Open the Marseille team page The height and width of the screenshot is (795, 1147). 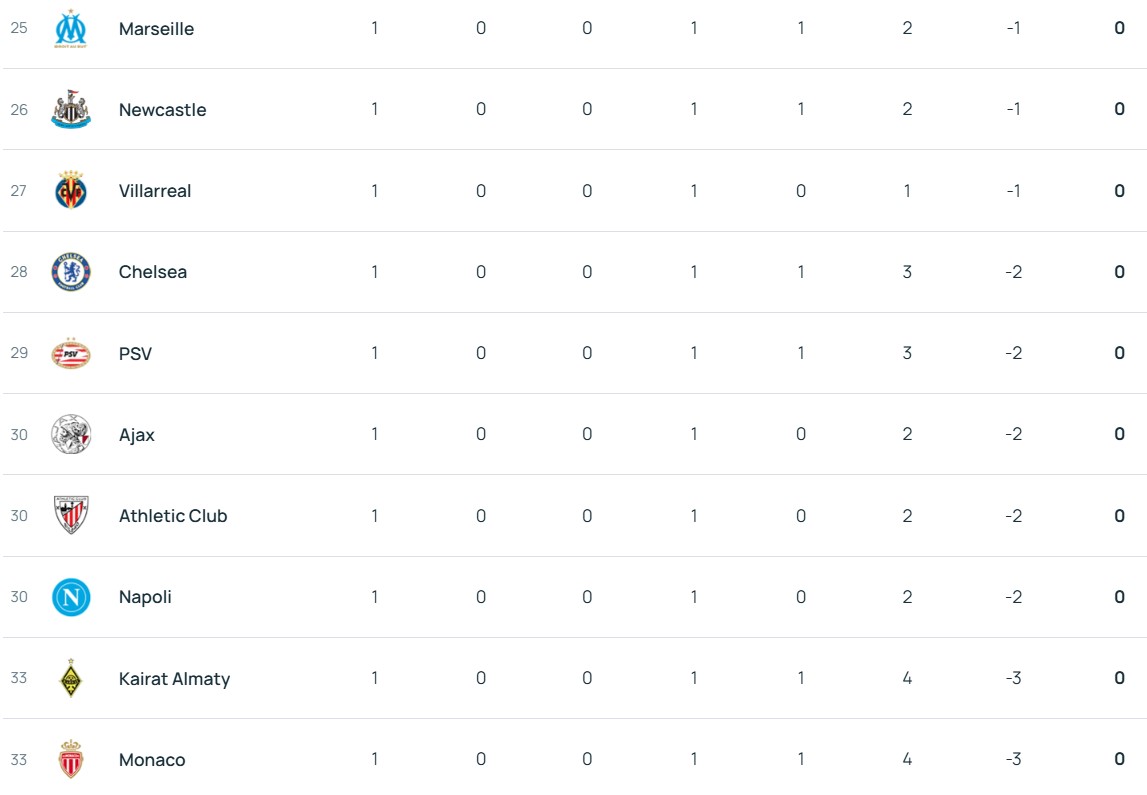(x=156, y=29)
